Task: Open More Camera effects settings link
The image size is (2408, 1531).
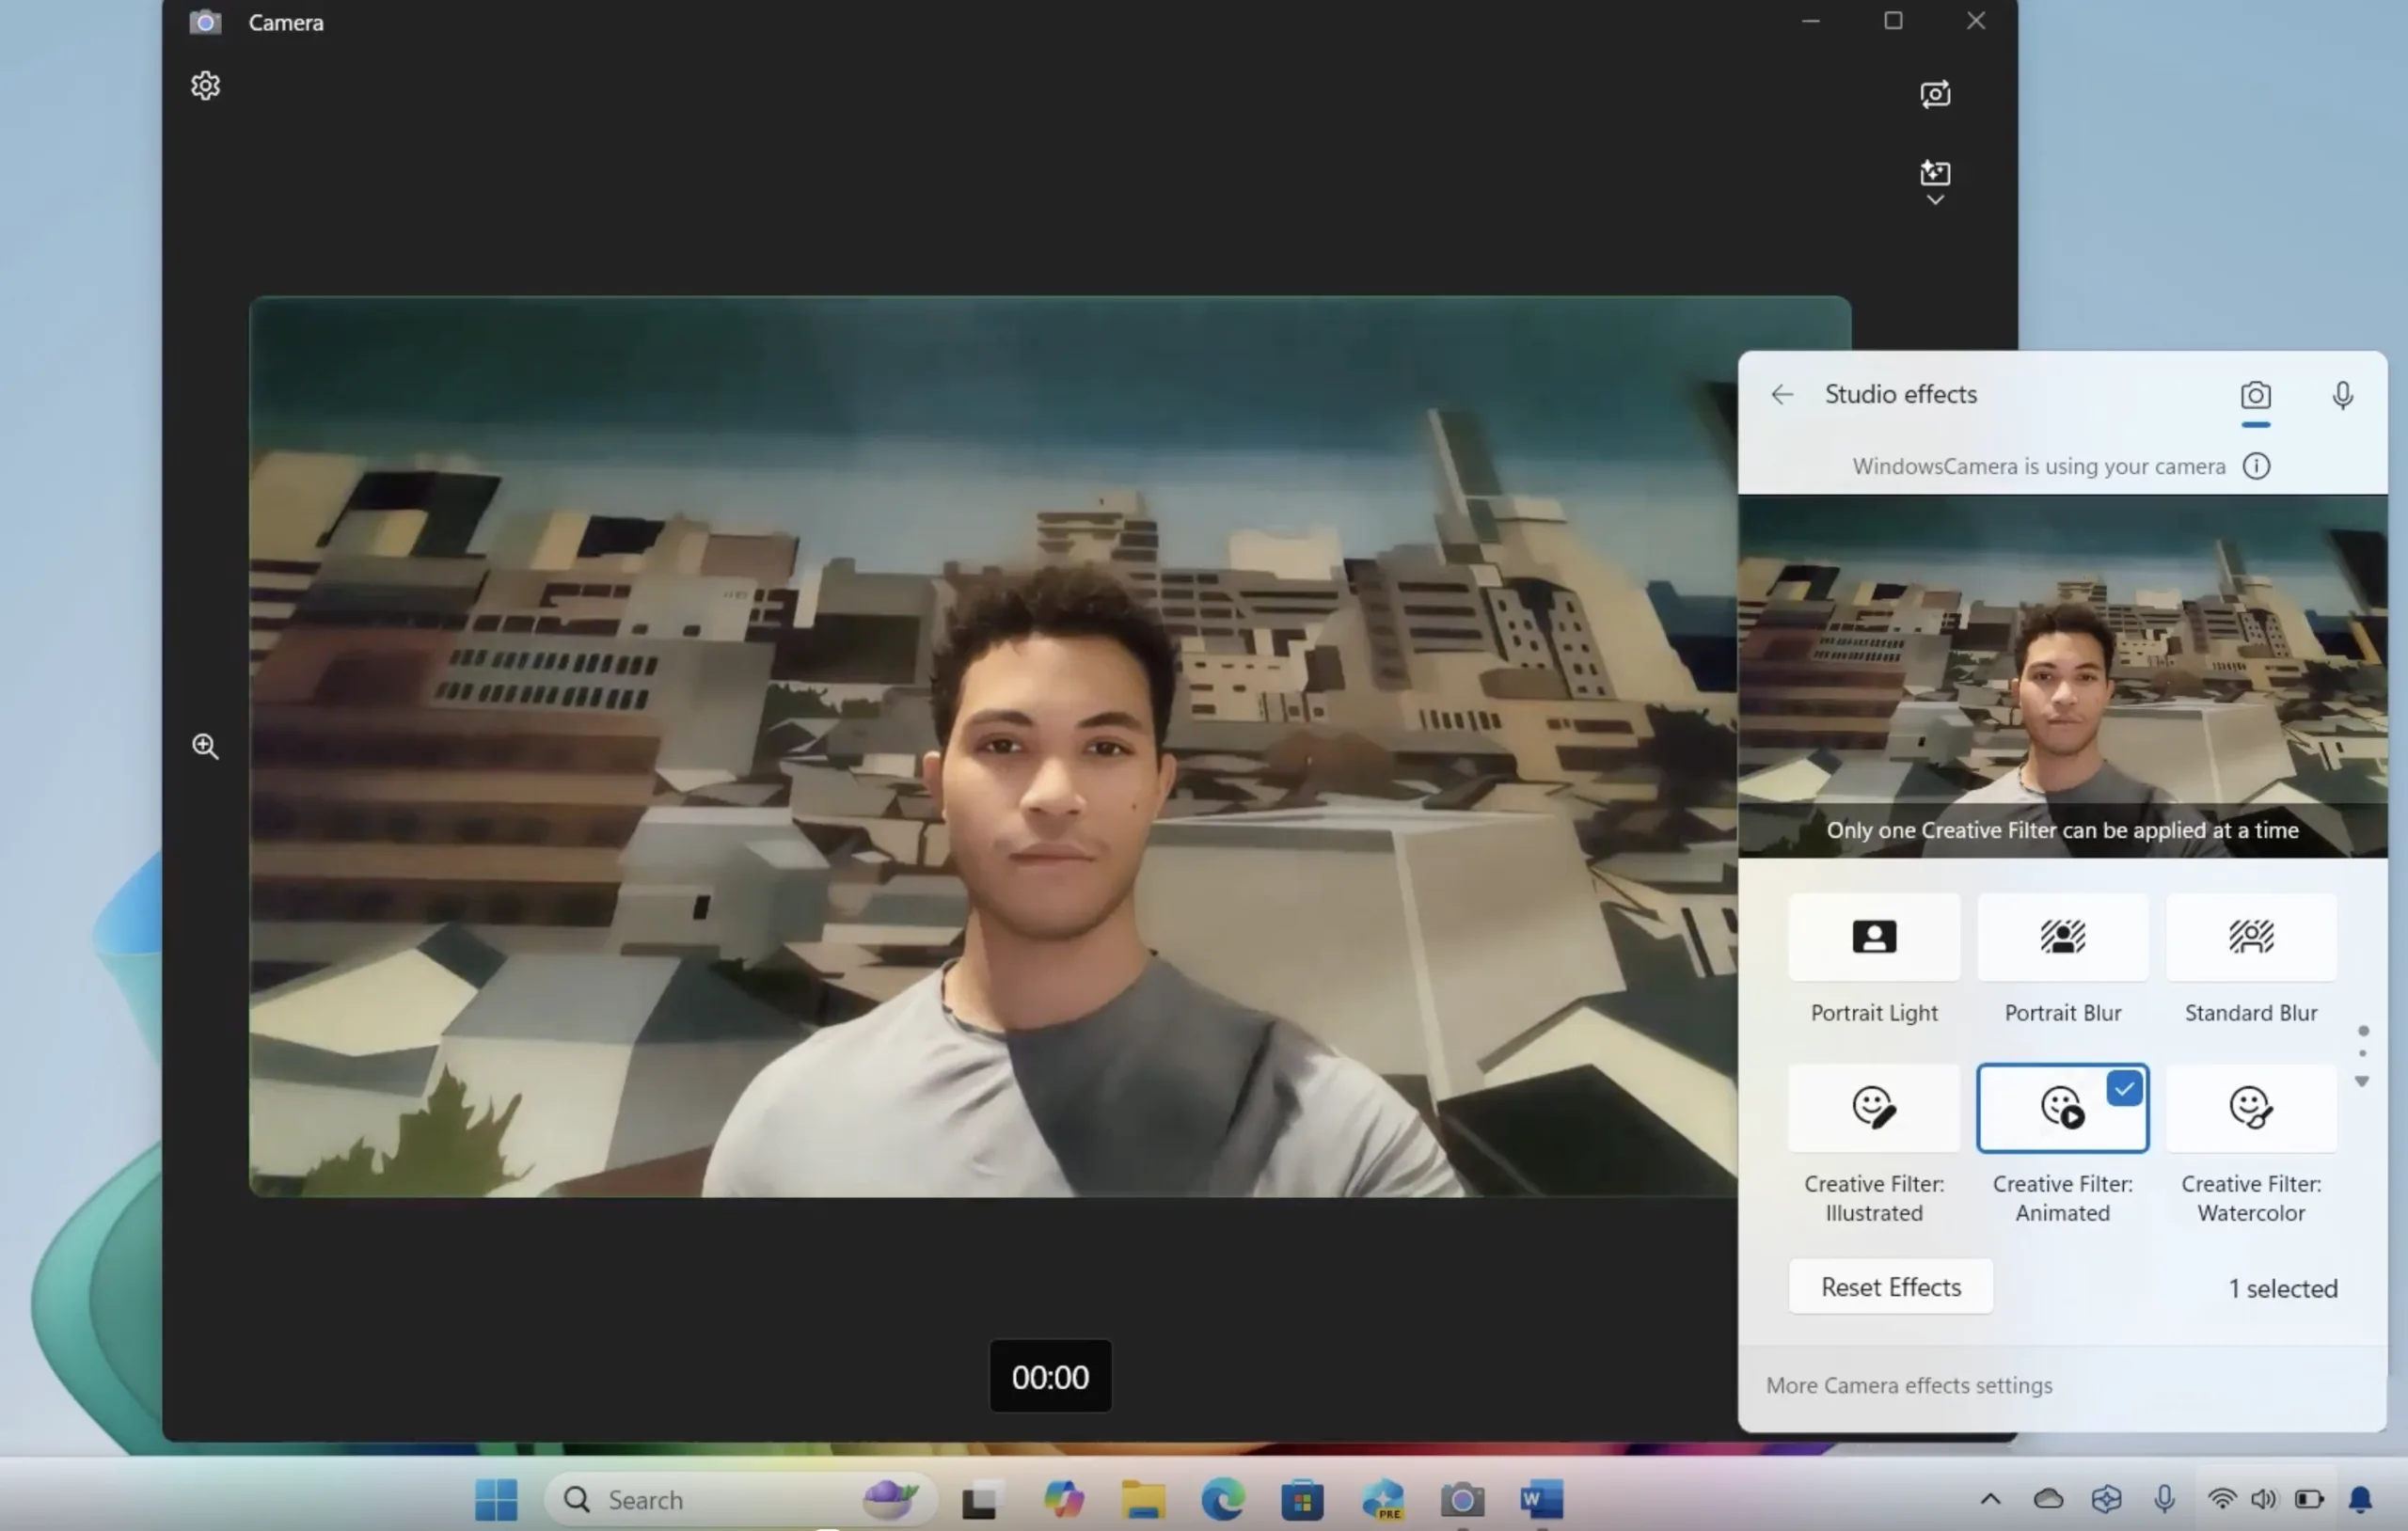Action: coord(1908,1385)
